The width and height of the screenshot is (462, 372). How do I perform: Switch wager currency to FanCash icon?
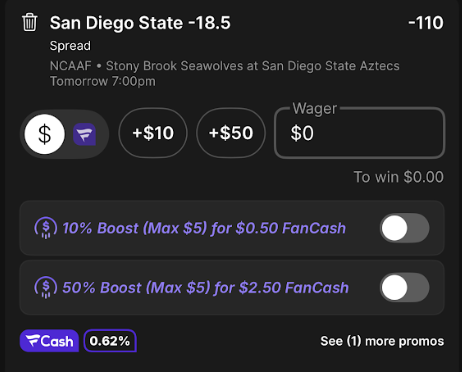pyautogui.click(x=85, y=134)
